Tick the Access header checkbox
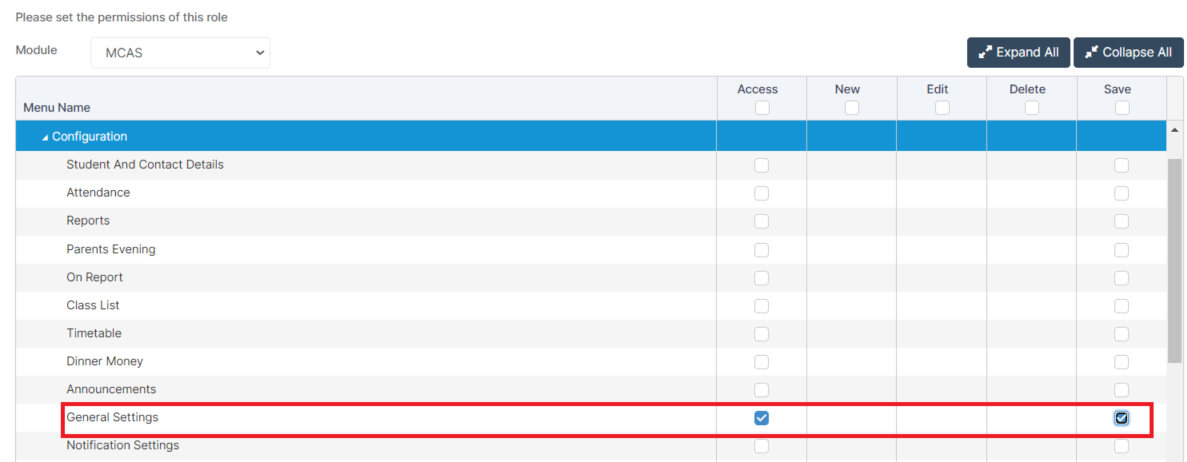Viewport: 1187px width, 462px height. pos(762,108)
